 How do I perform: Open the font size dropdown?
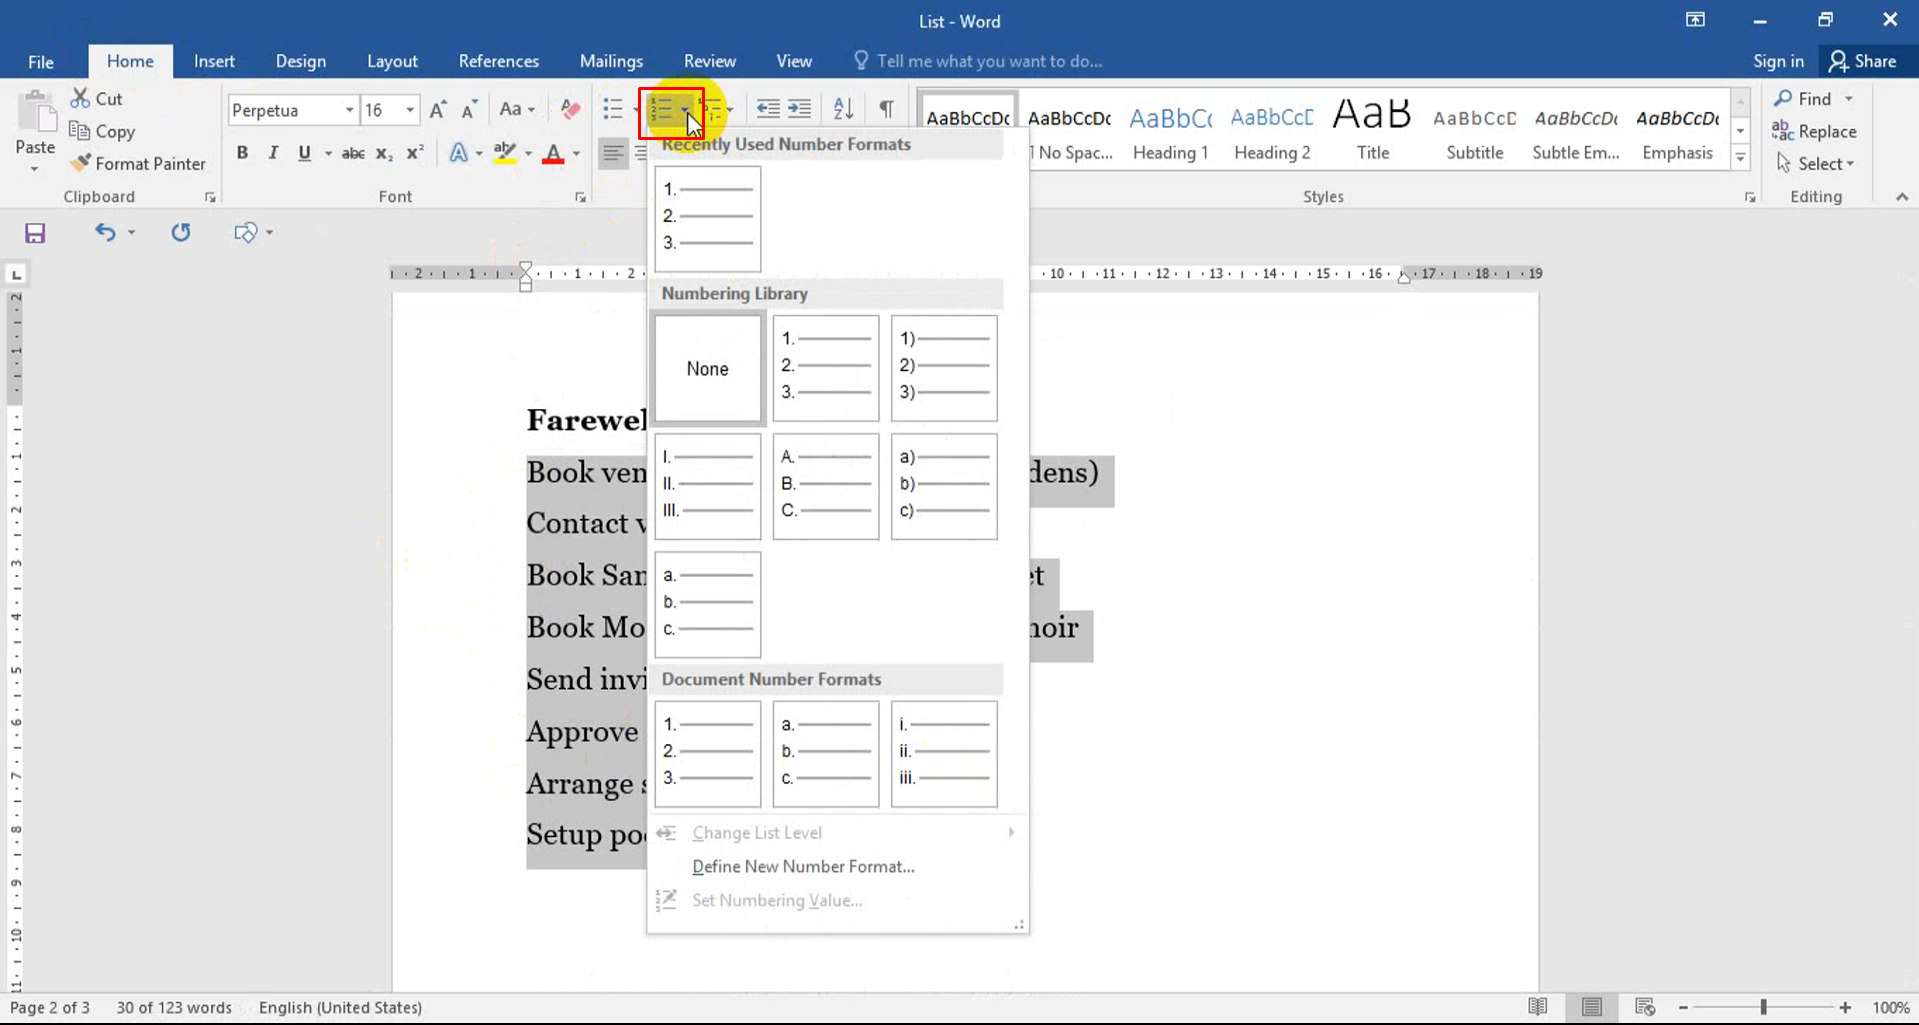[410, 110]
